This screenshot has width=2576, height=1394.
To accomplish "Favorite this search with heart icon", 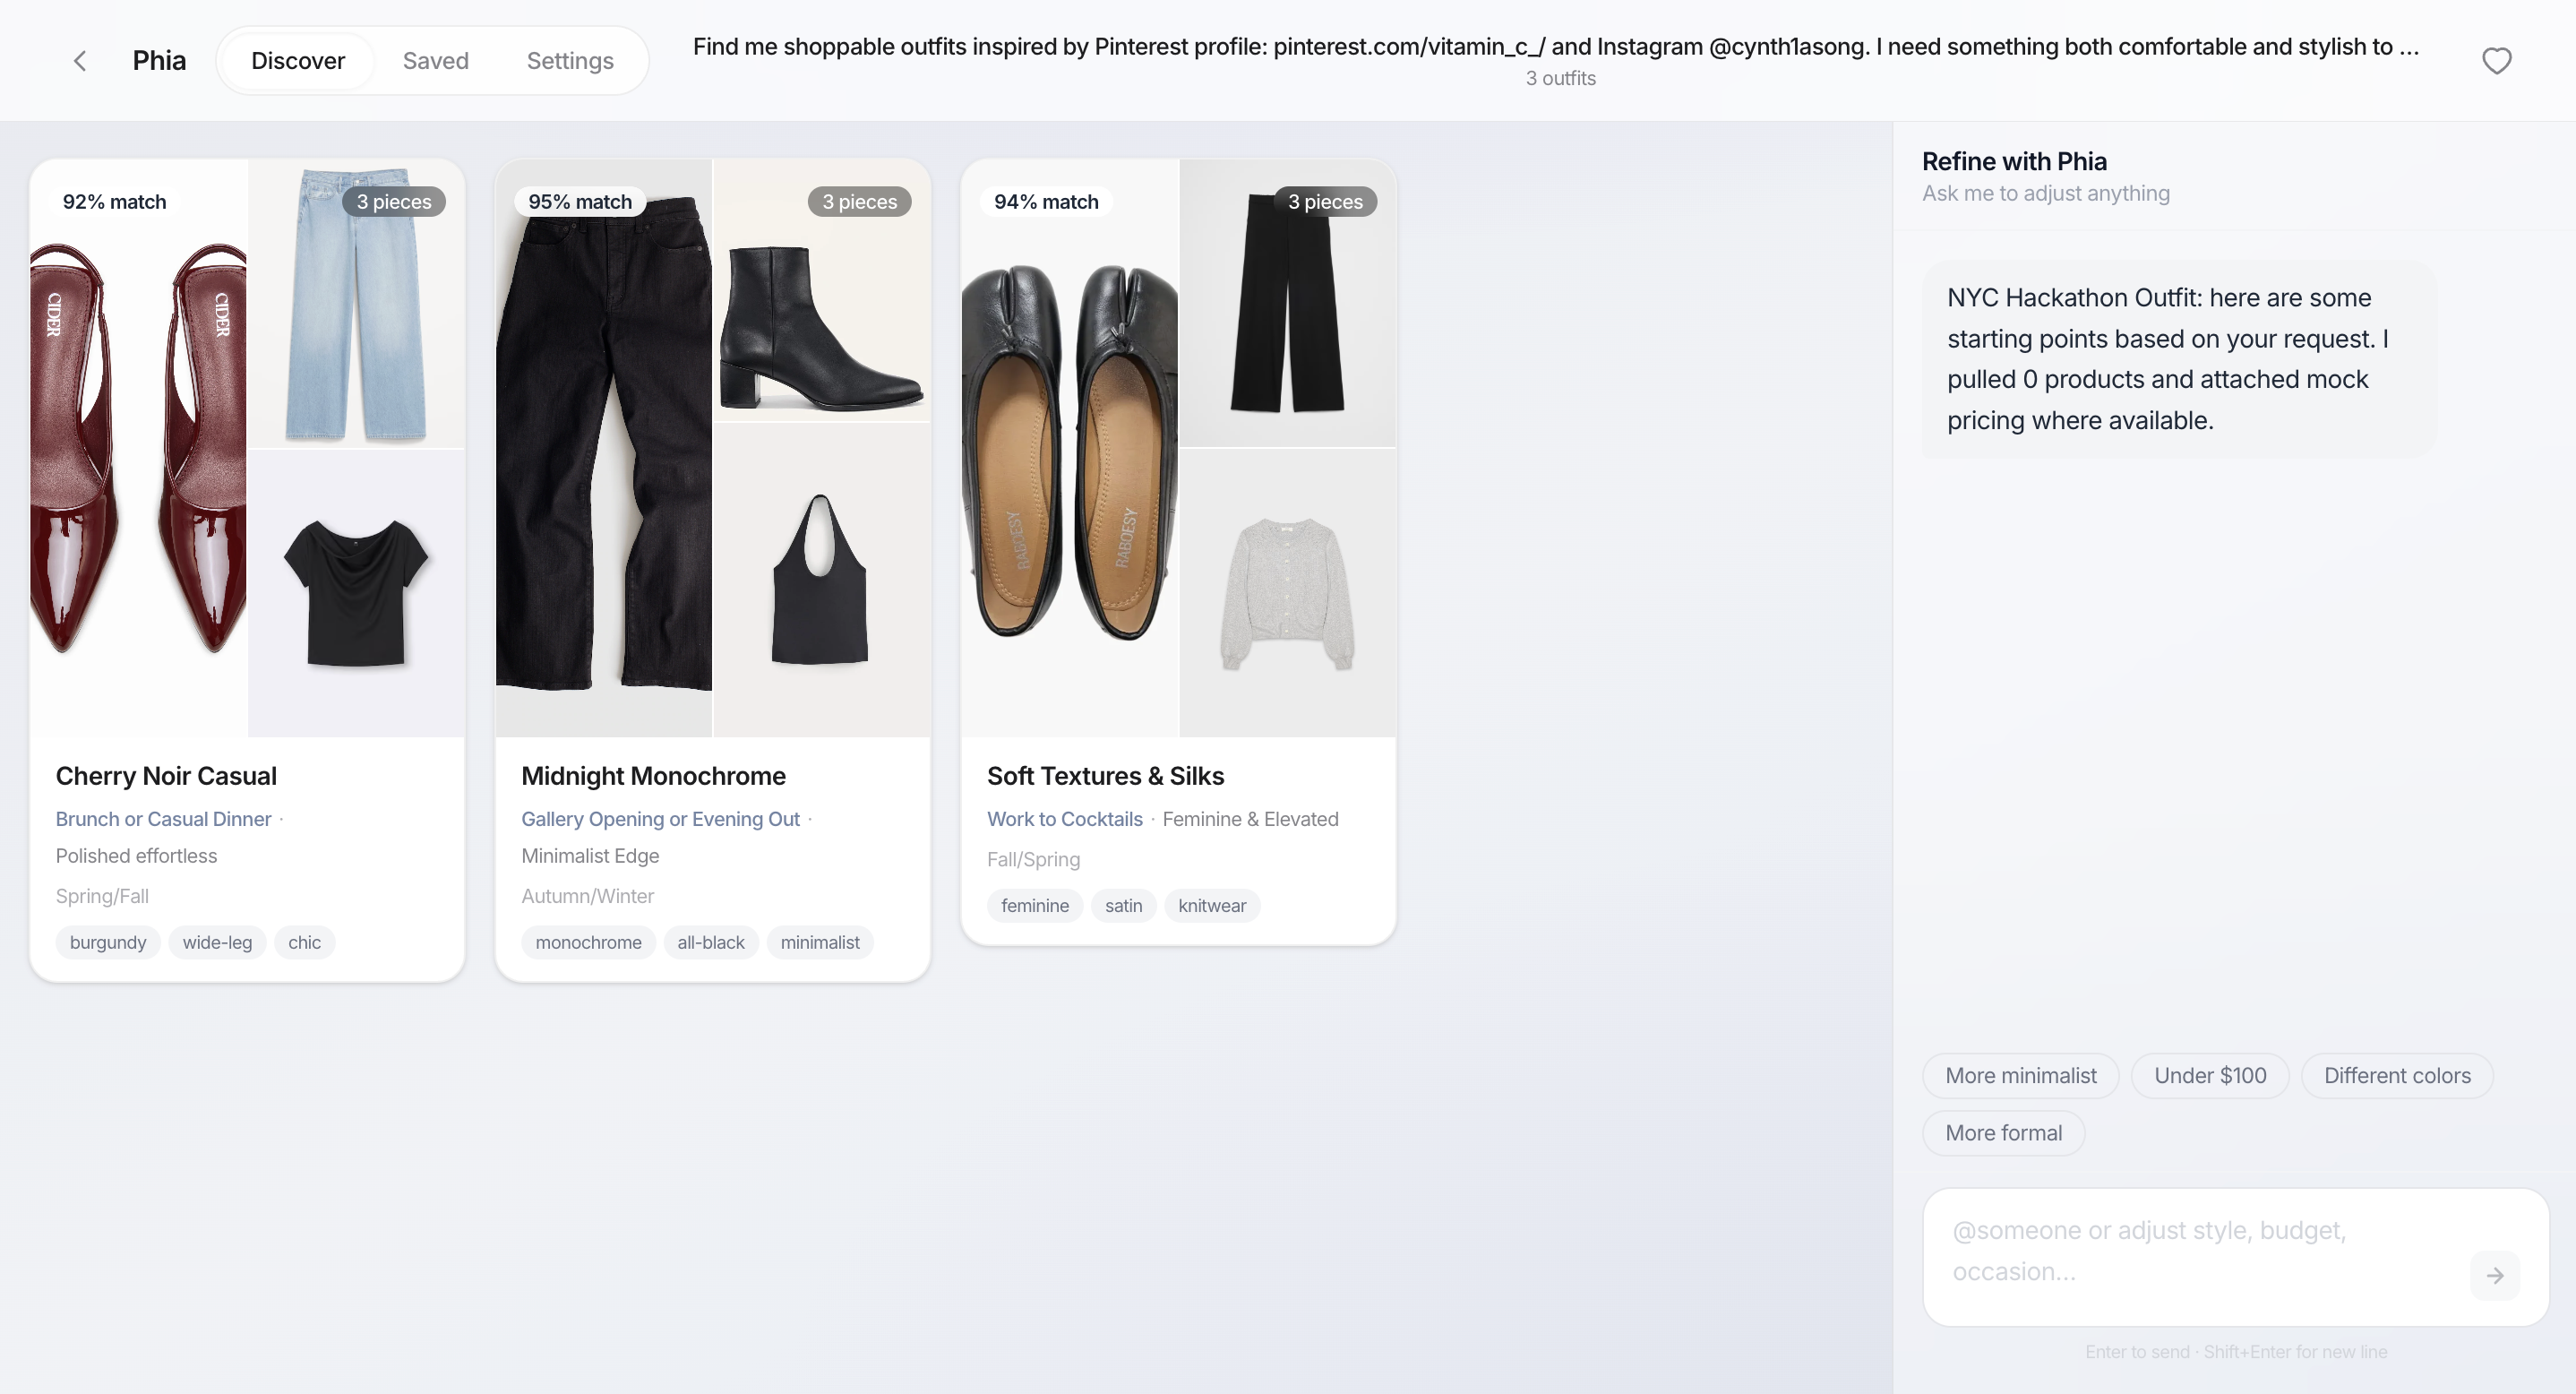I will 2496,61.
